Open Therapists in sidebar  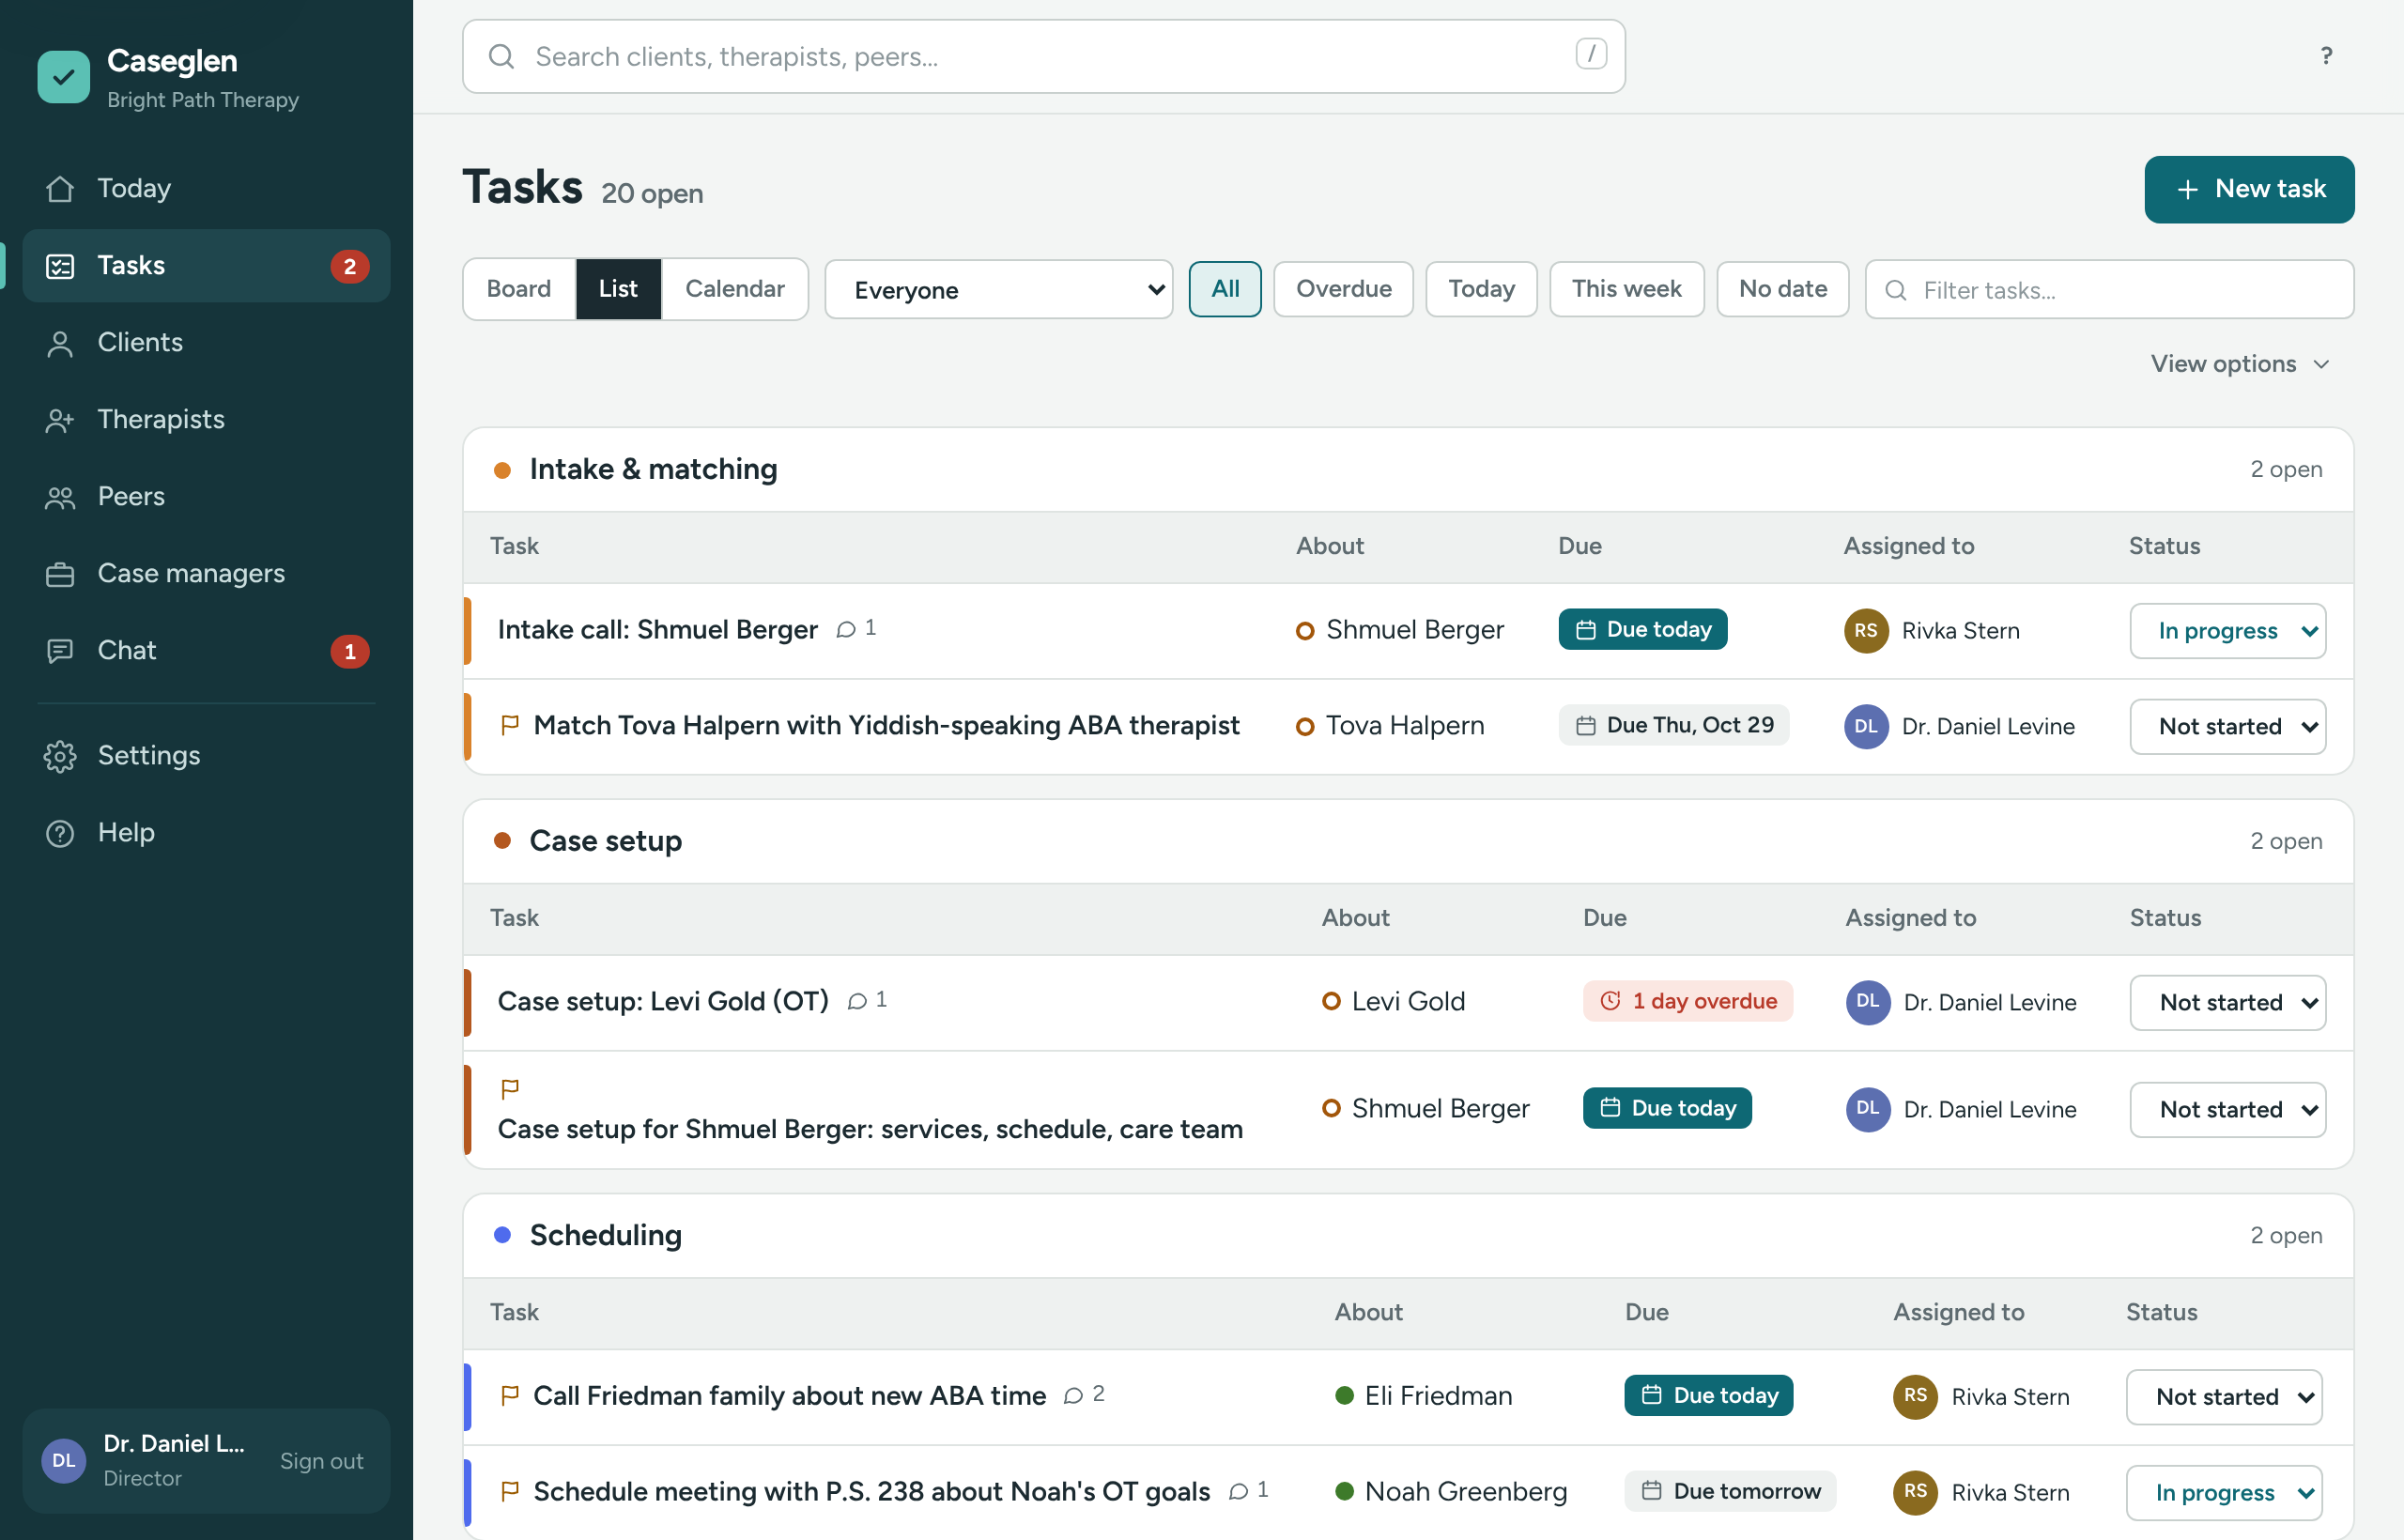[x=206, y=420]
